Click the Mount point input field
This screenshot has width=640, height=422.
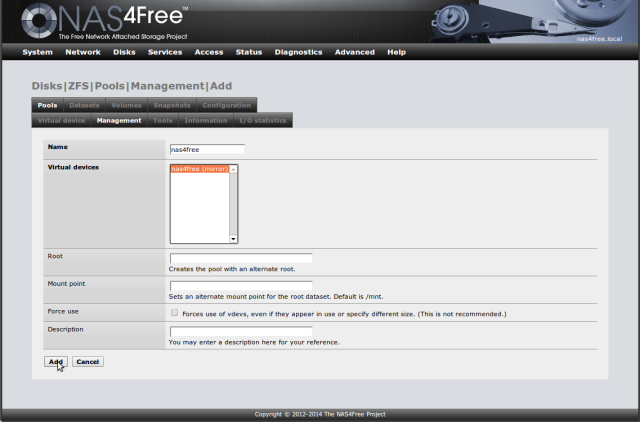click(x=241, y=286)
